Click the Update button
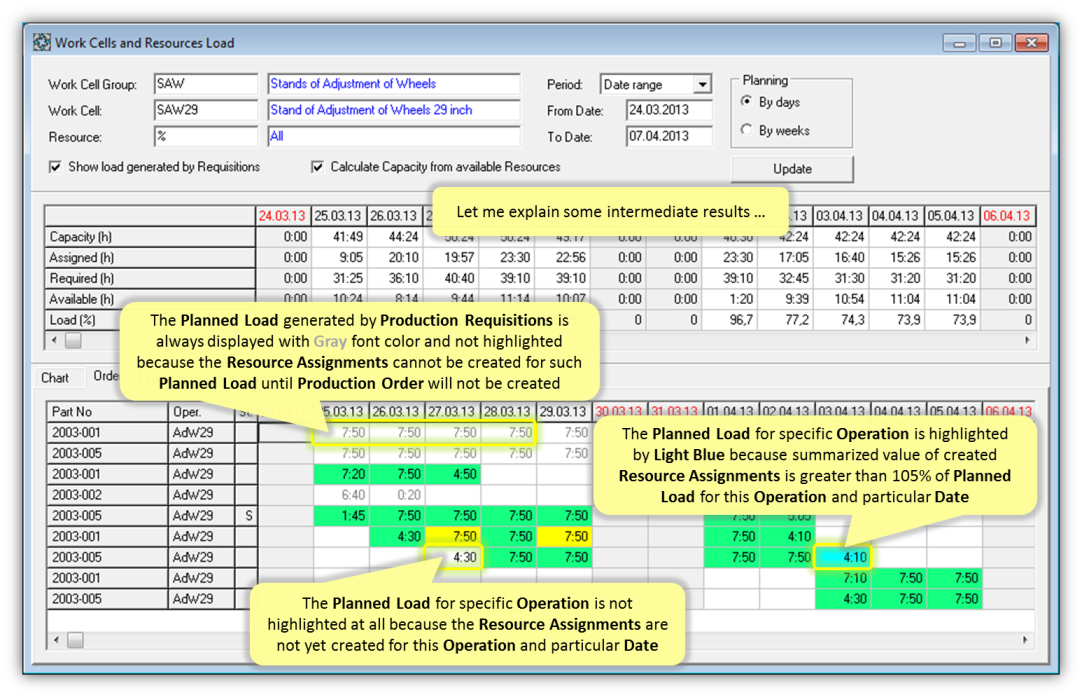Image resolution: width=1082 pixels, height=697 pixels. [x=792, y=169]
